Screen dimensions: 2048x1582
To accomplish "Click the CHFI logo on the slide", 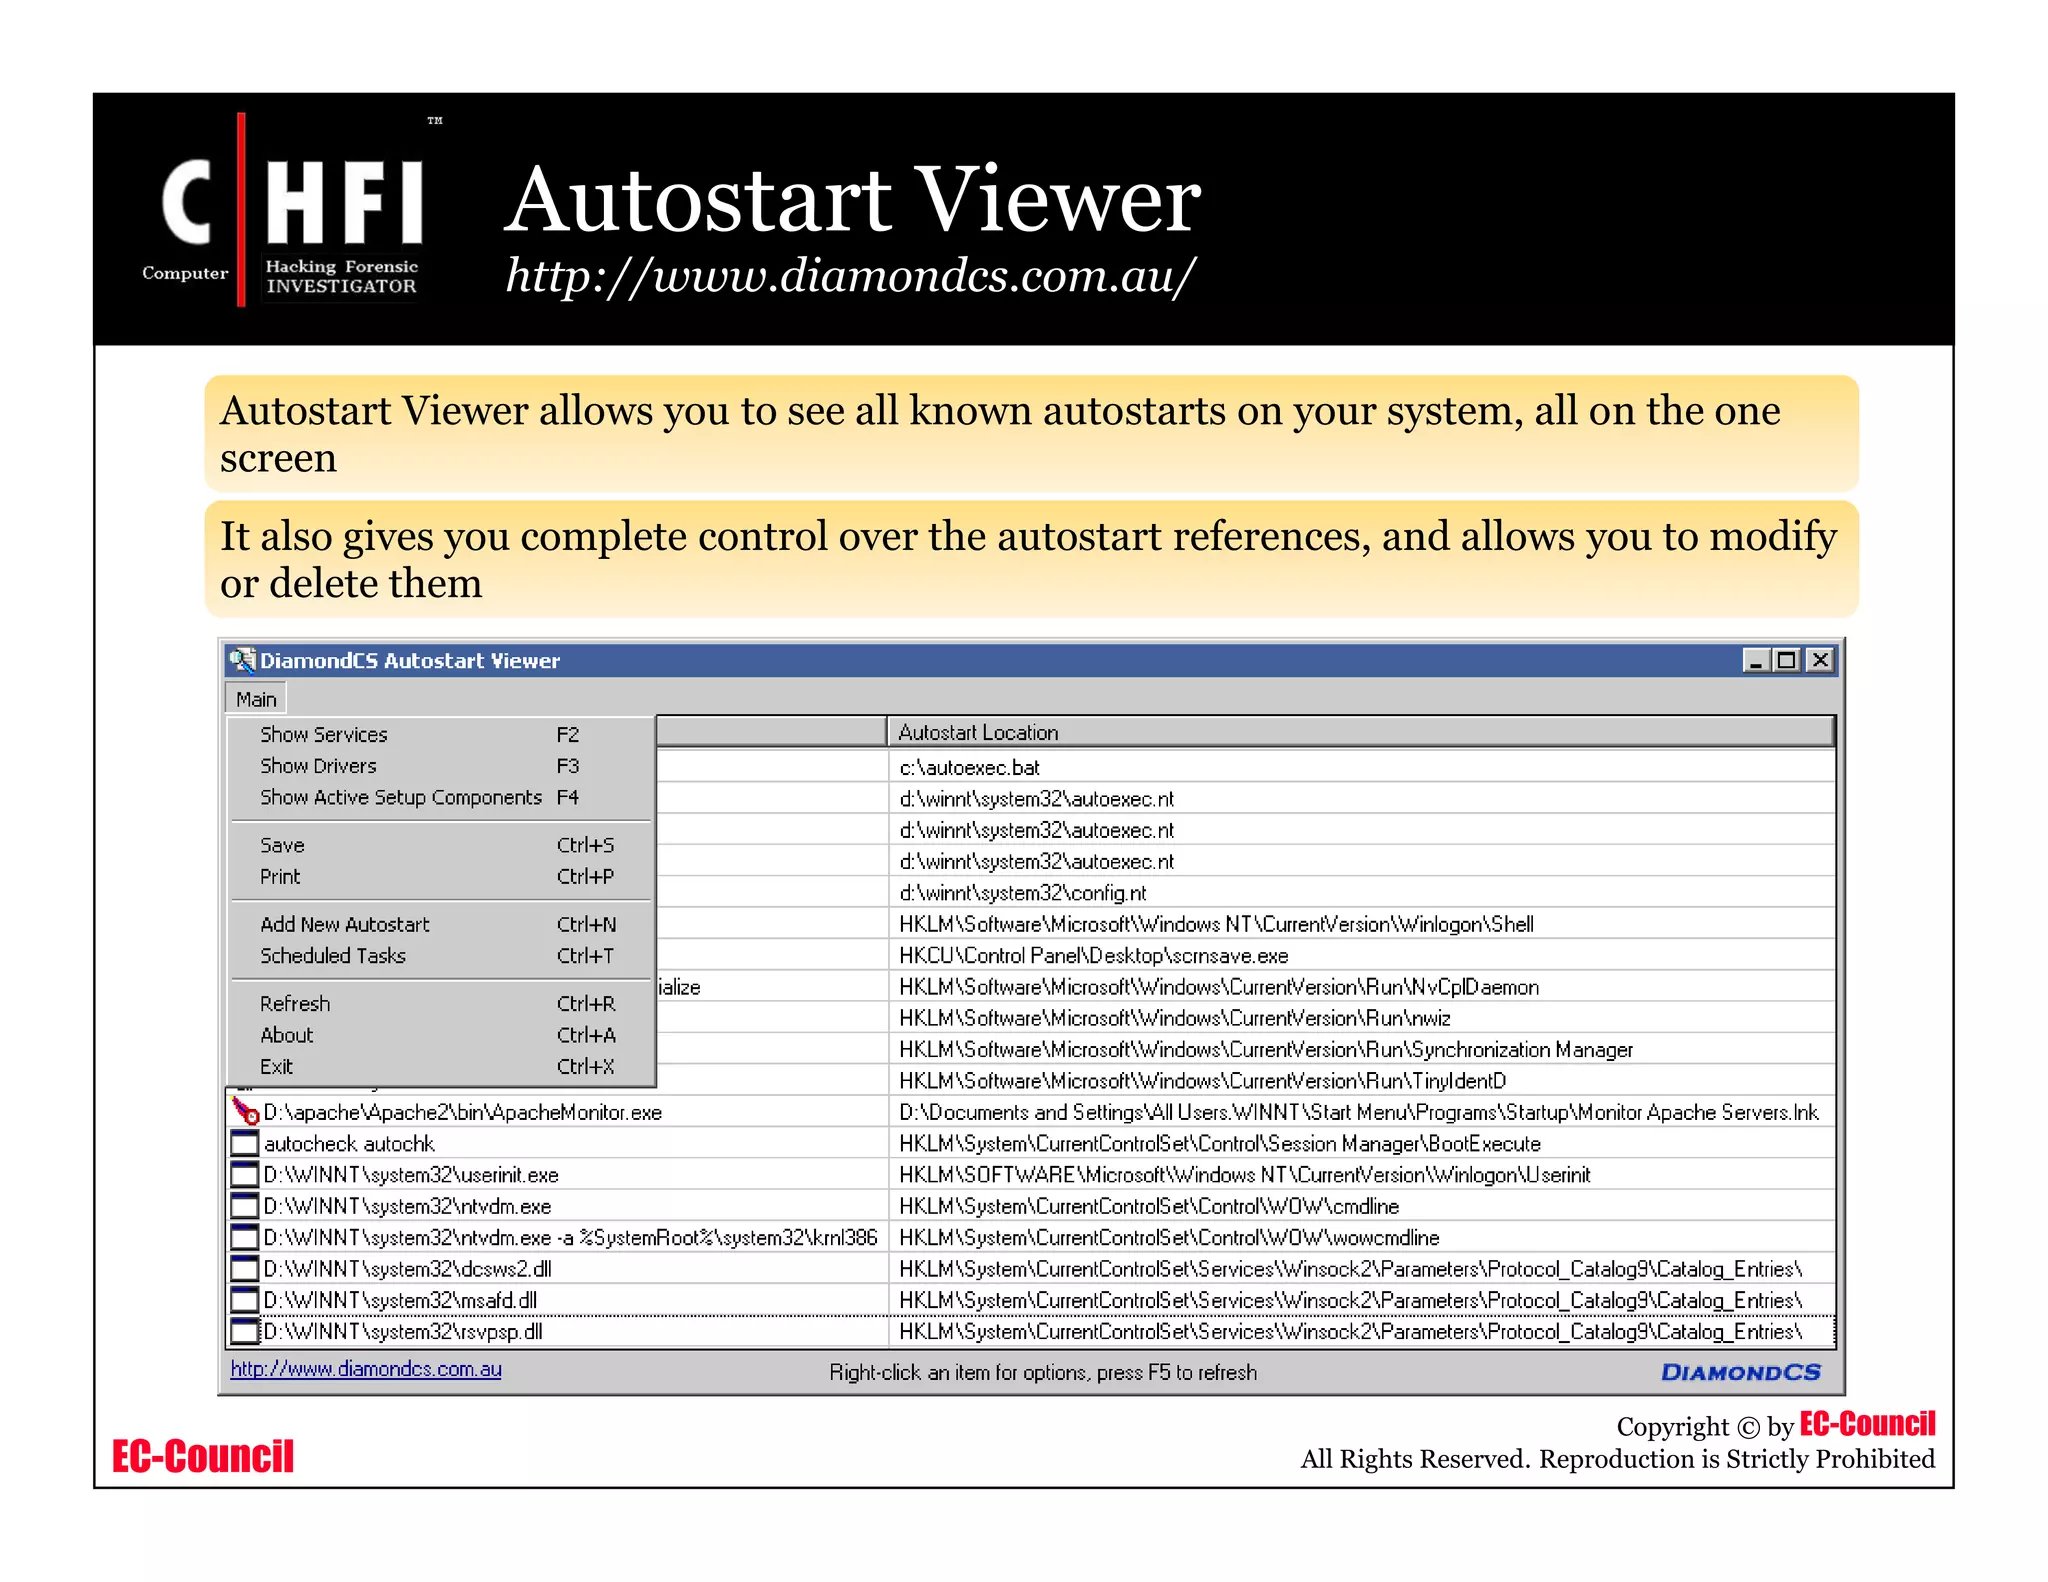I will pos(290,210).
